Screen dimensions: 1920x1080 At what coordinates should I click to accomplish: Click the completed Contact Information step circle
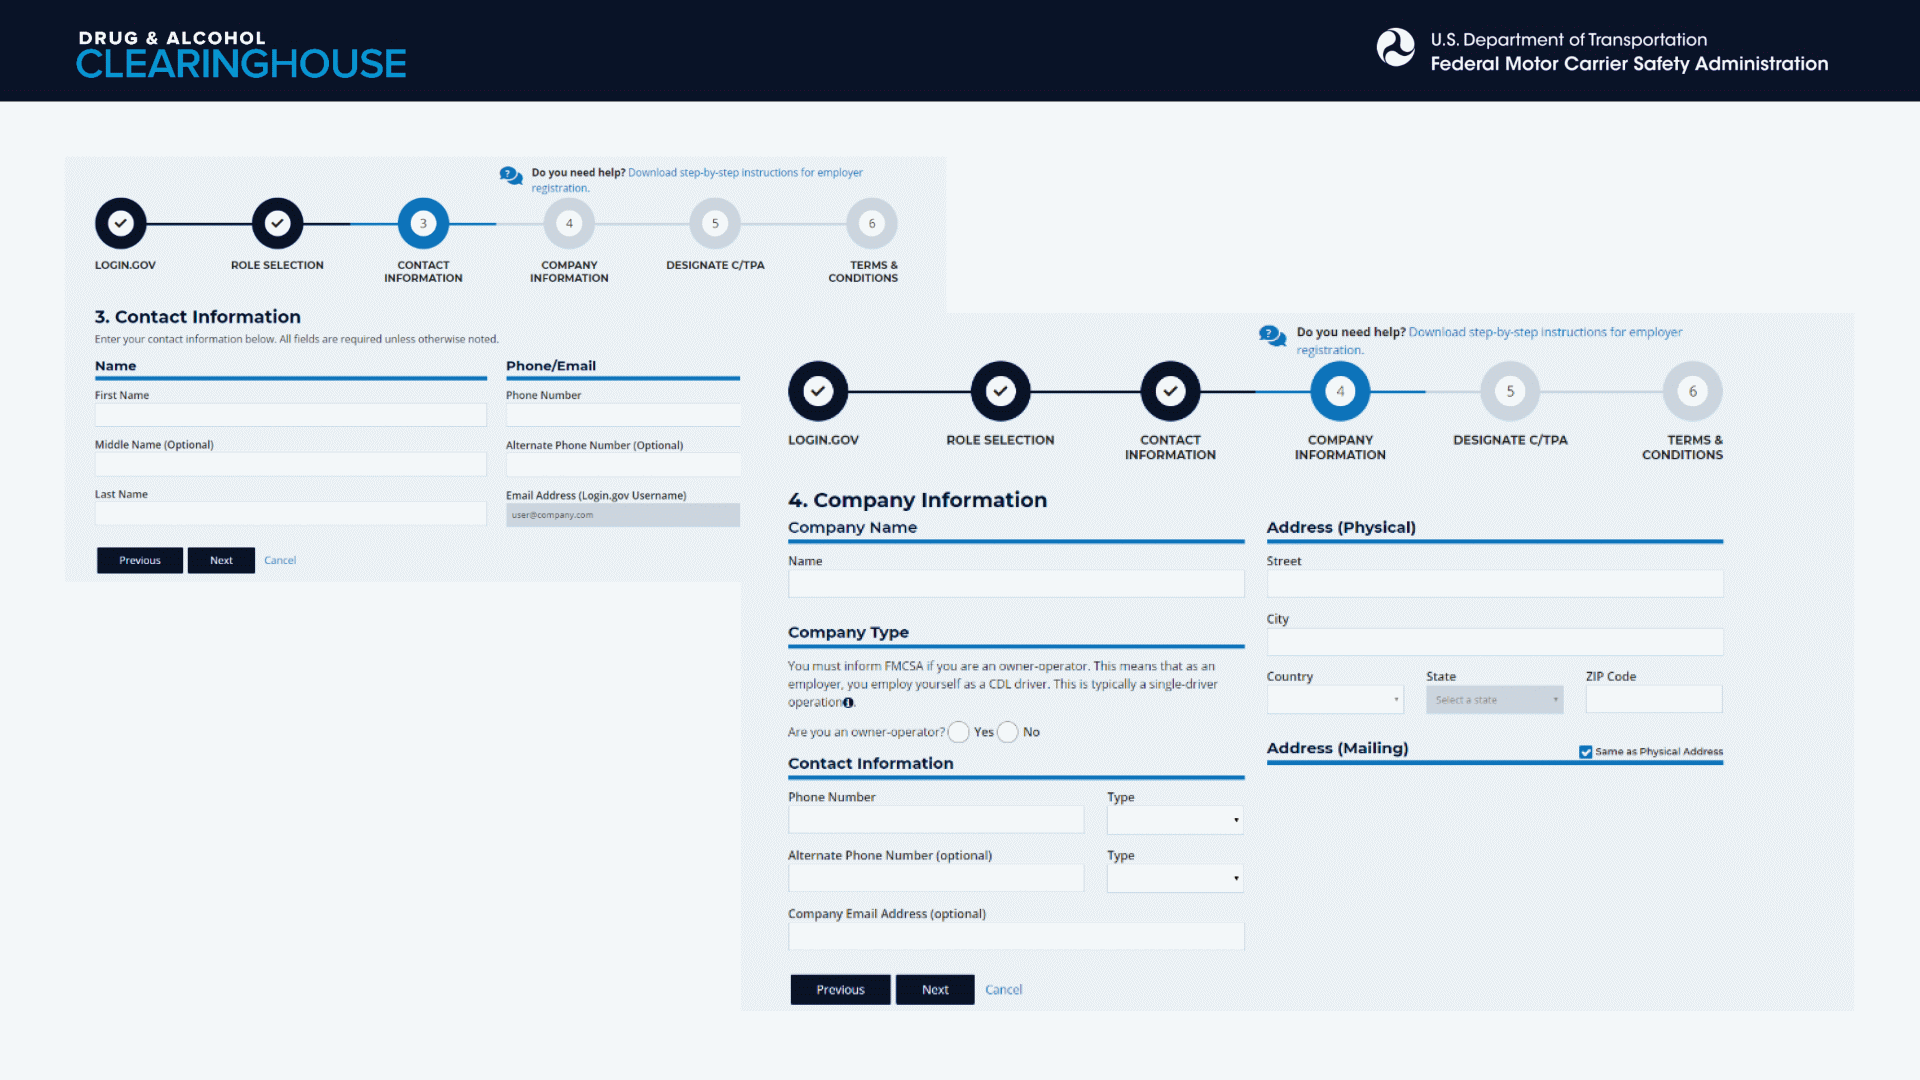(x=1170, y=391)
